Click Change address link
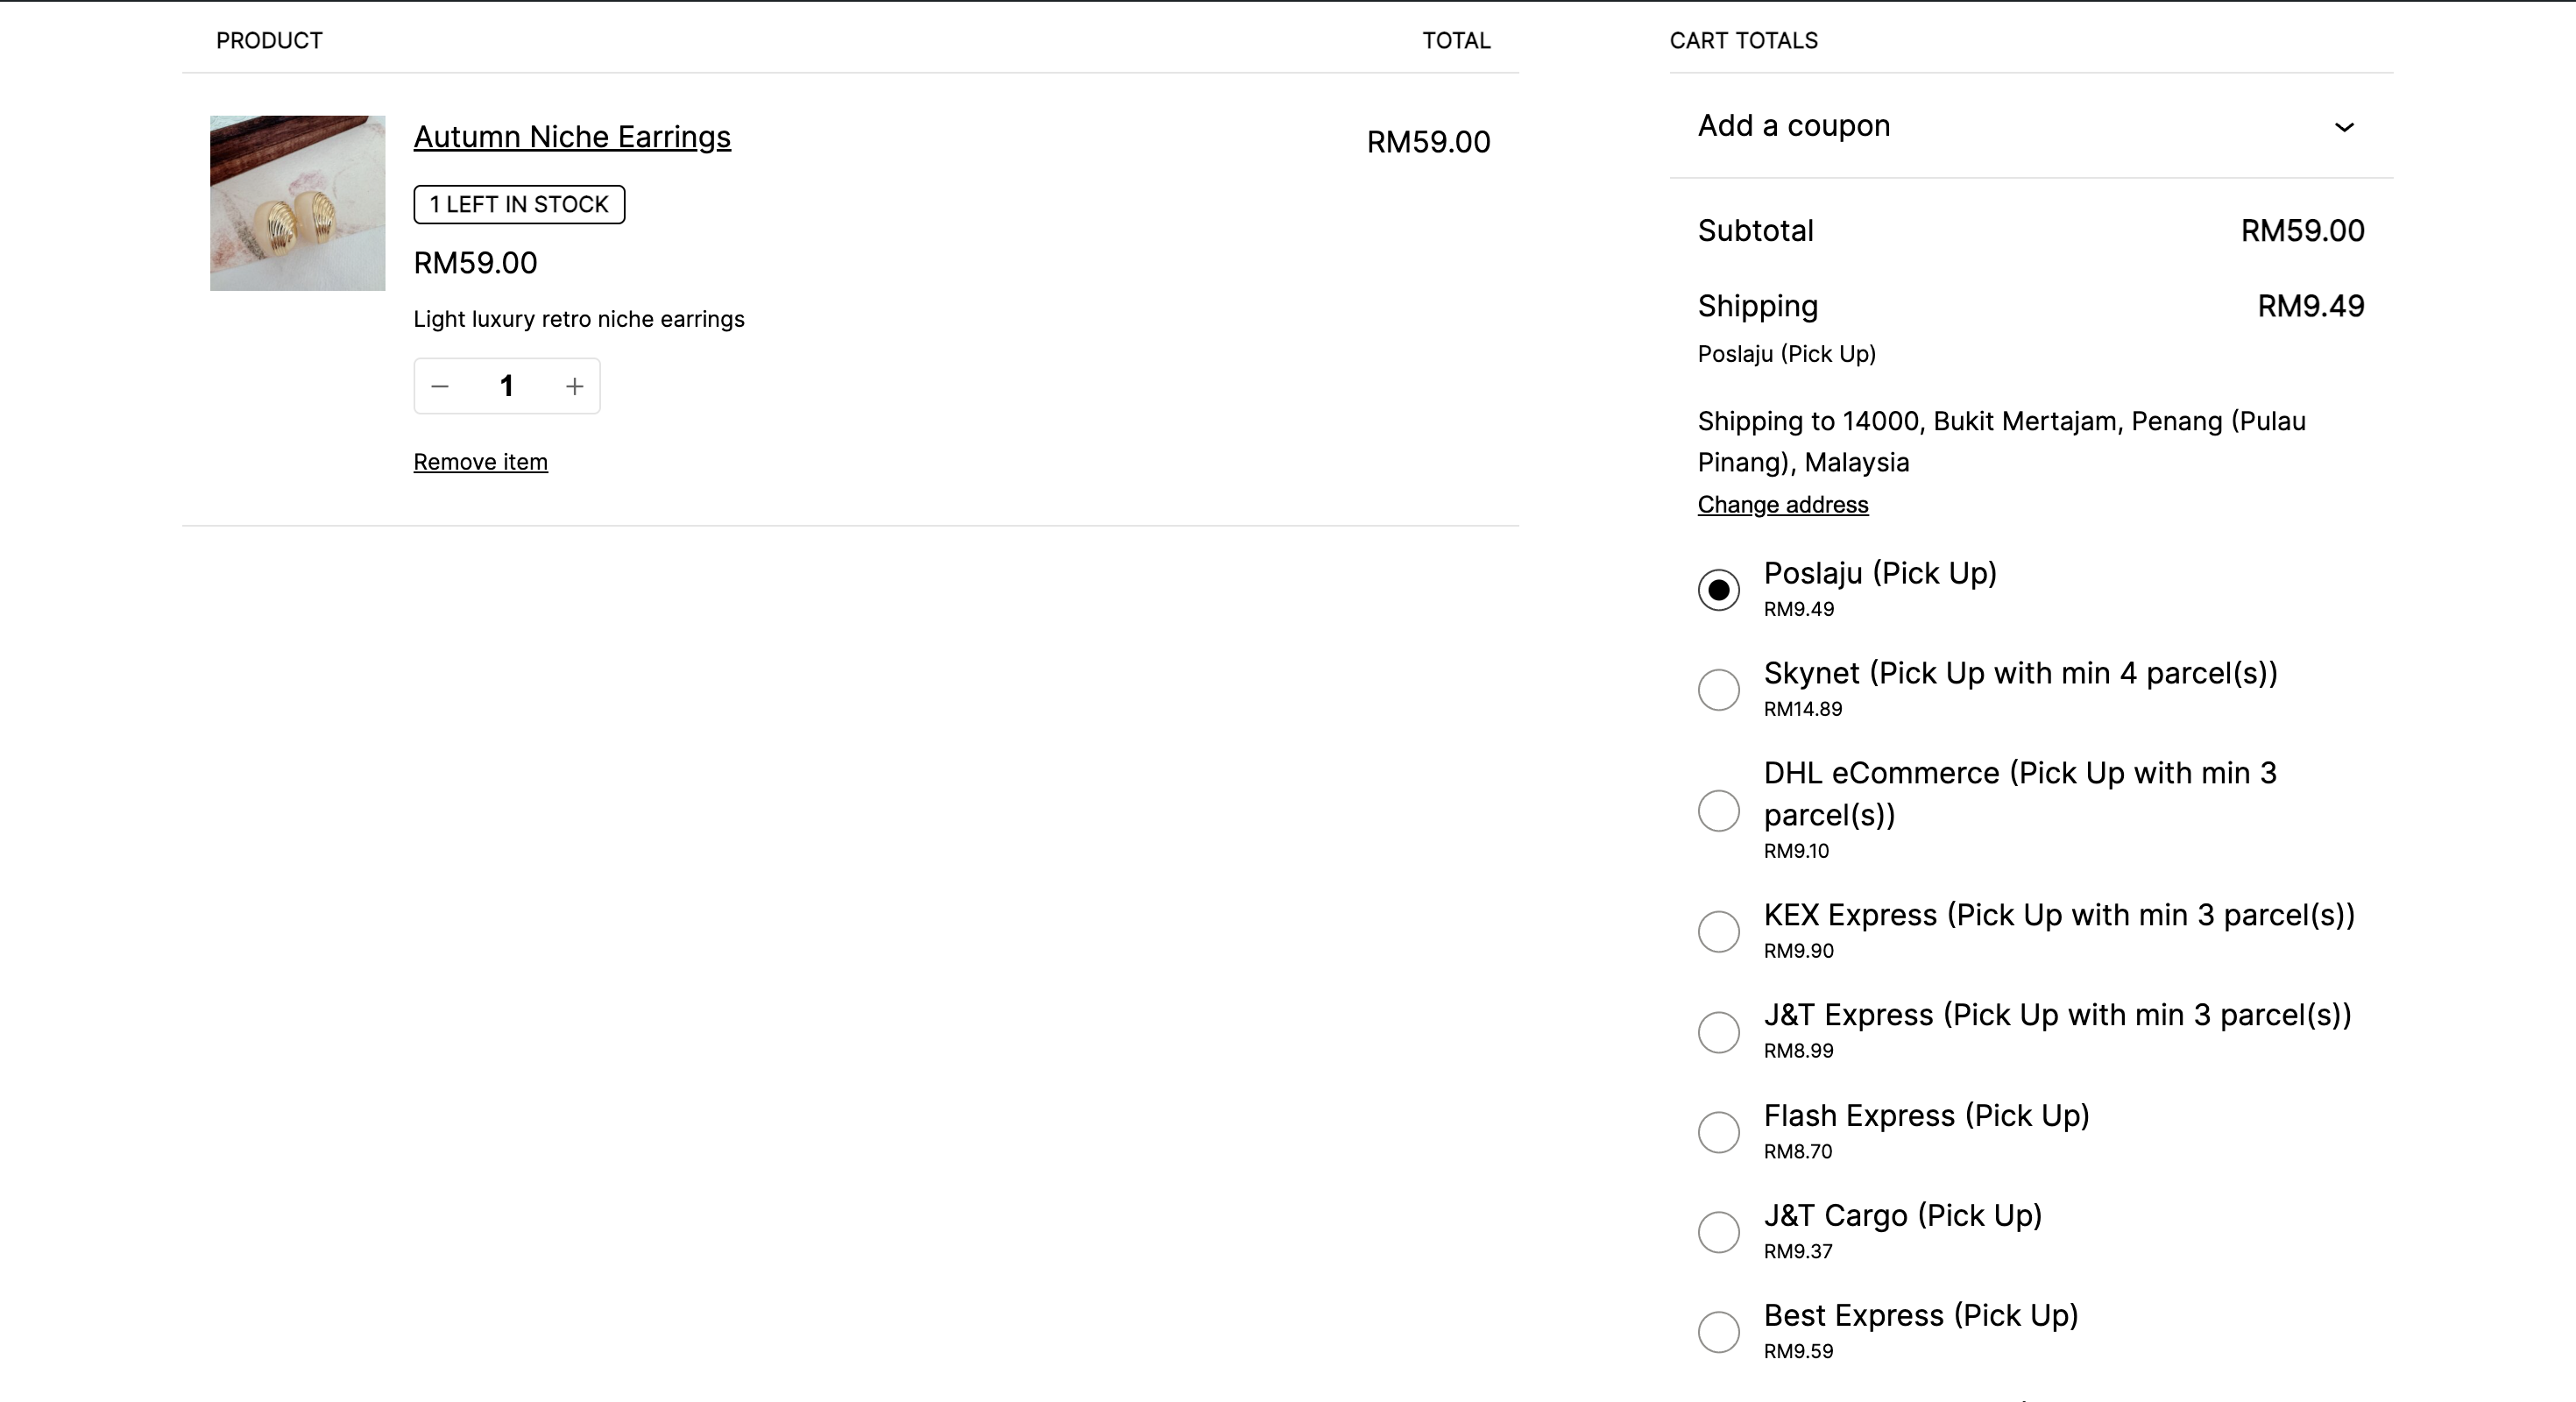The image size is (2576, 1402). tap(1782, 505)
